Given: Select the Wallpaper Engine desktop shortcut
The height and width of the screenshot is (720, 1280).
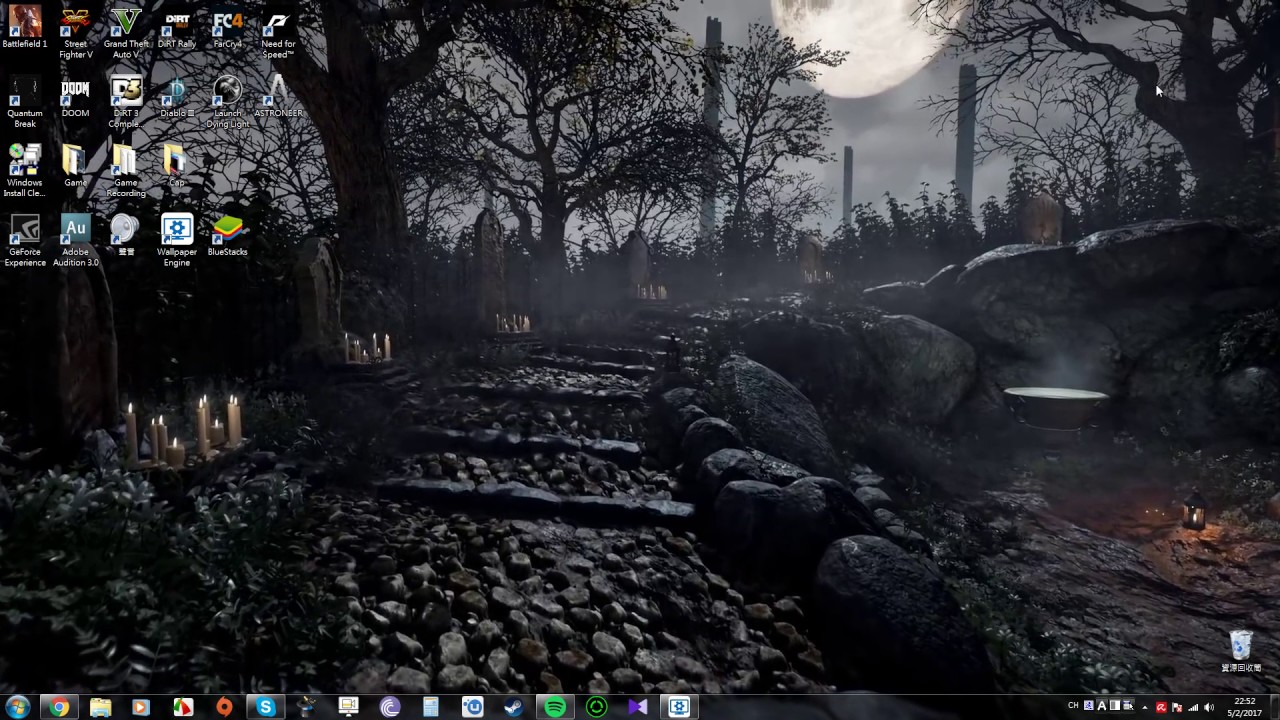Looking at the screenshot, I should [x=177, y=240].
